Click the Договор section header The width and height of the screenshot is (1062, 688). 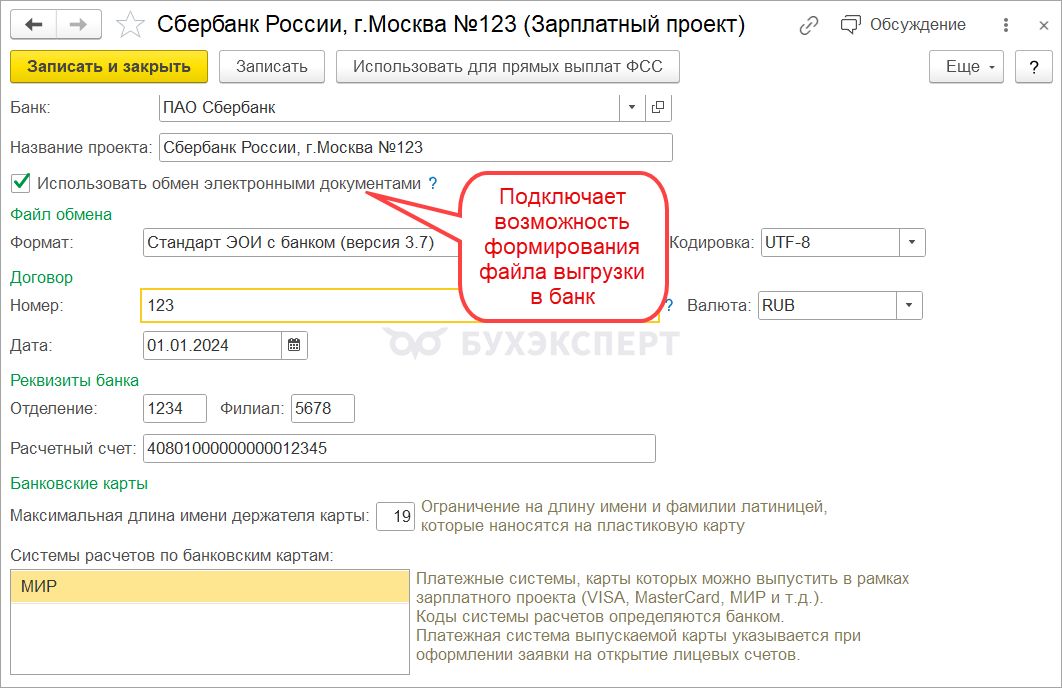41,278
